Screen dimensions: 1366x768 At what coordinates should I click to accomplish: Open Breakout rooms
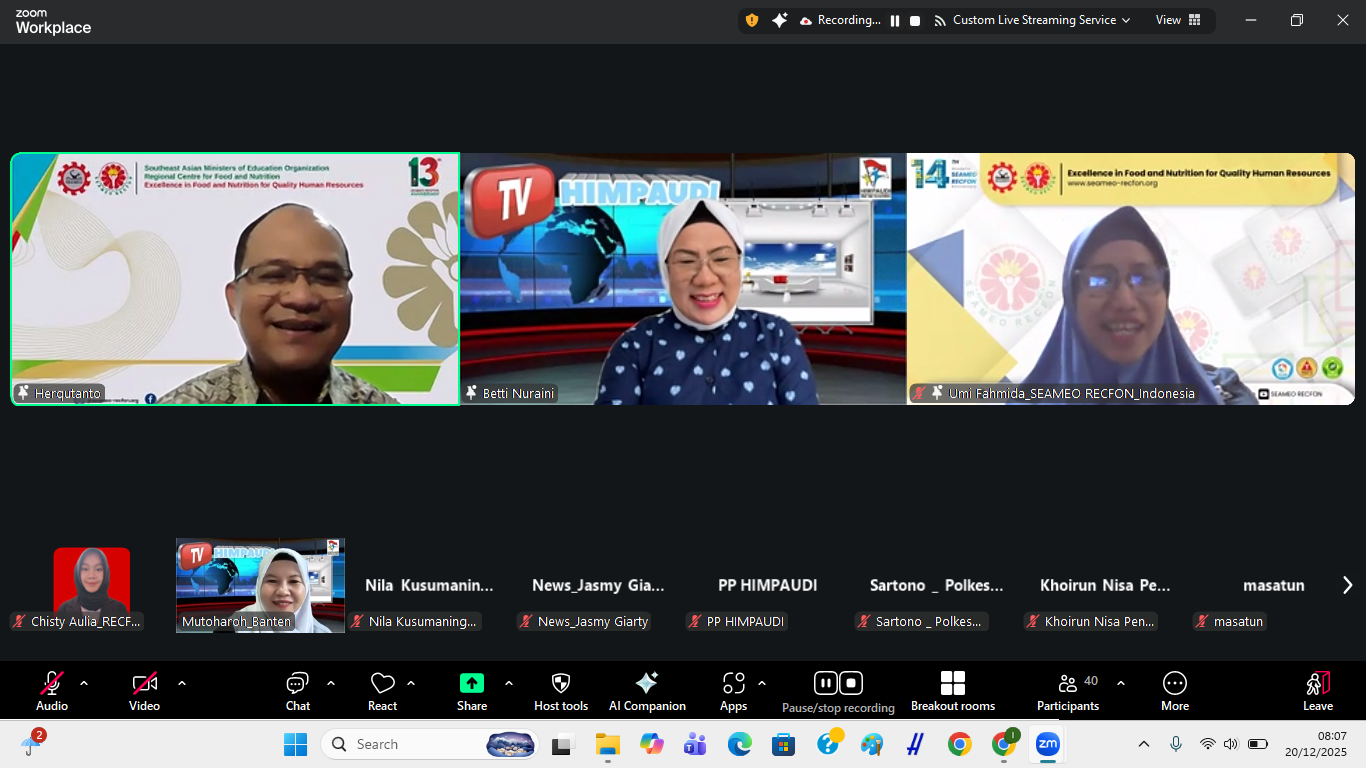[952, 691]
